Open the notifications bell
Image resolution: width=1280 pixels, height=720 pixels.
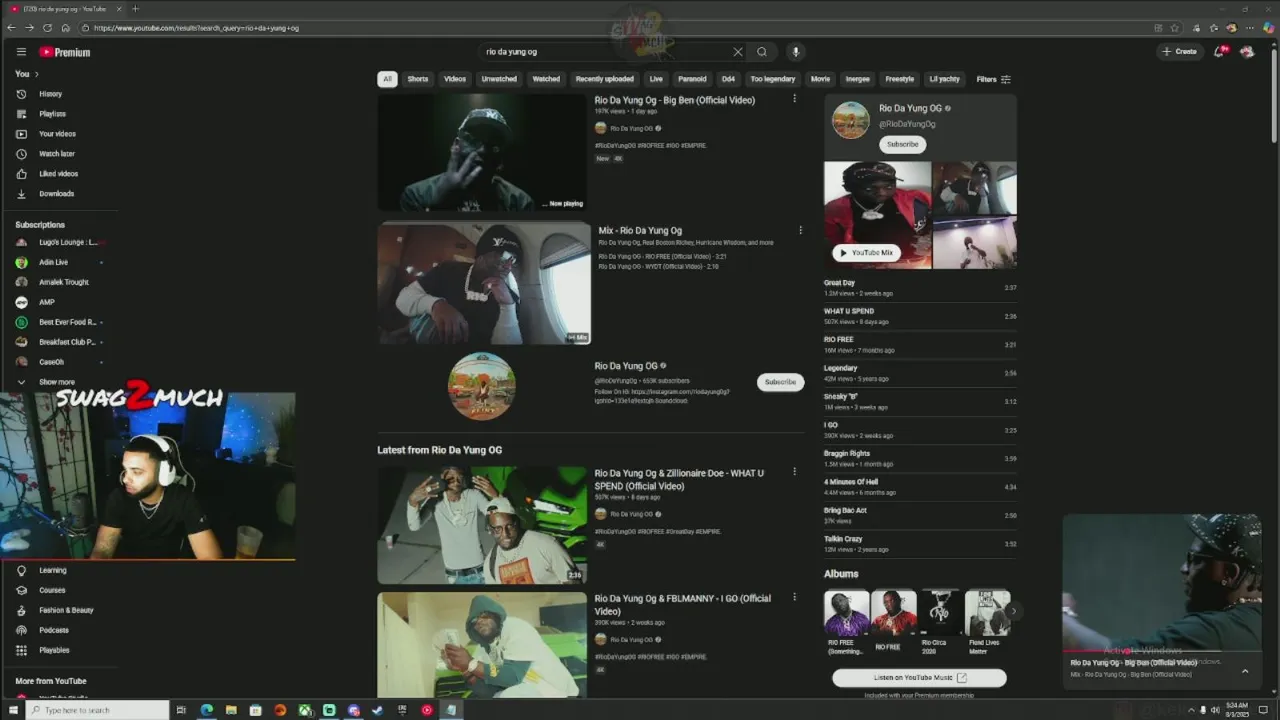click(1220, 51)
